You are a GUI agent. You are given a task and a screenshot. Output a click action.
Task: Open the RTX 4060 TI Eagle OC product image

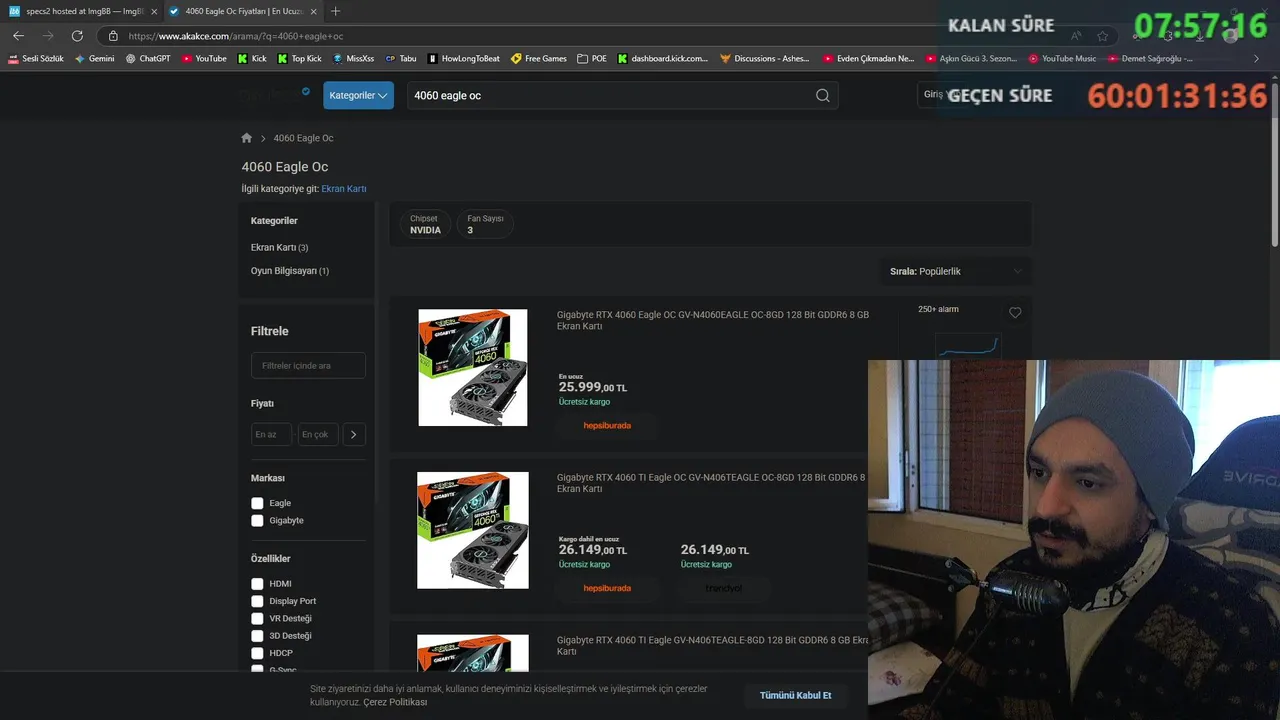473,530
